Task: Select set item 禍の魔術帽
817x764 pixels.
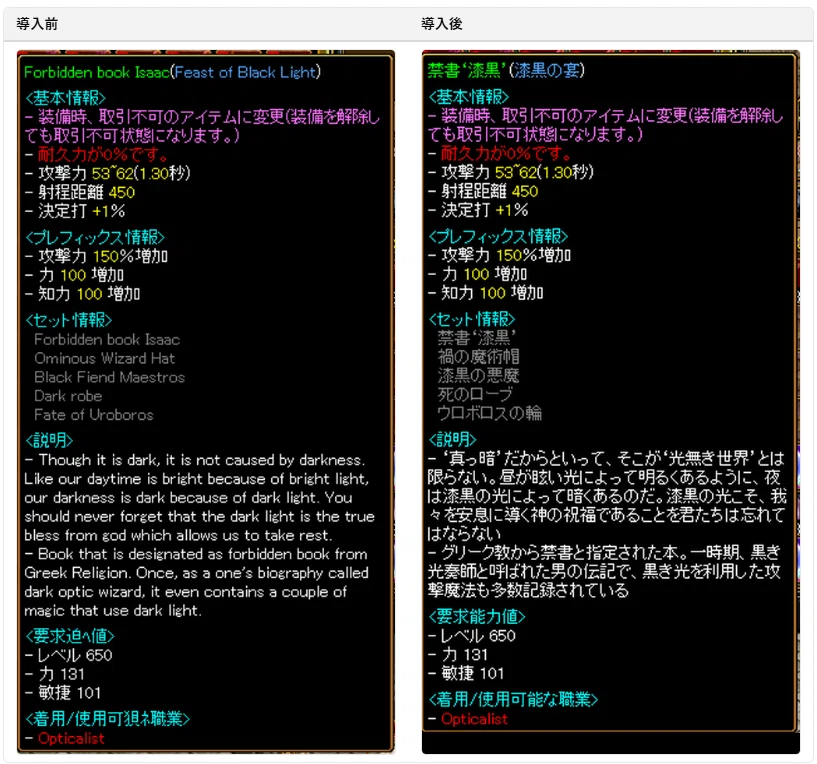Action: [x=478, y=356]
